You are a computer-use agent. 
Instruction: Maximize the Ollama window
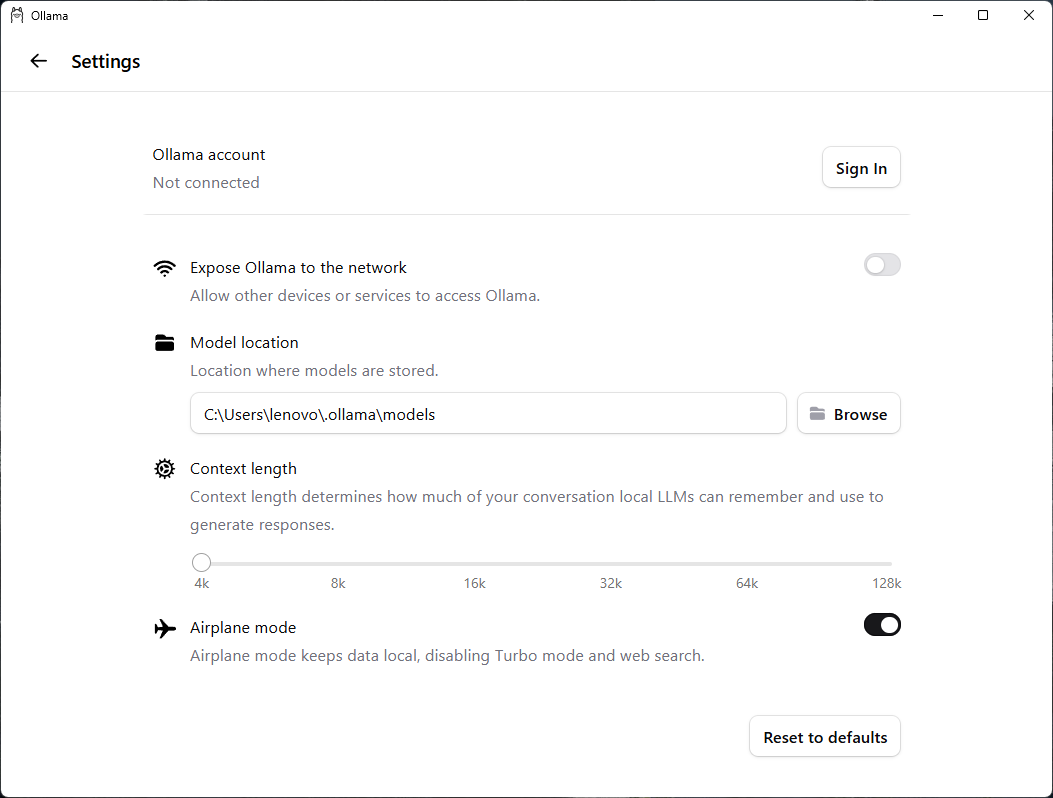[x=983, y=15]
